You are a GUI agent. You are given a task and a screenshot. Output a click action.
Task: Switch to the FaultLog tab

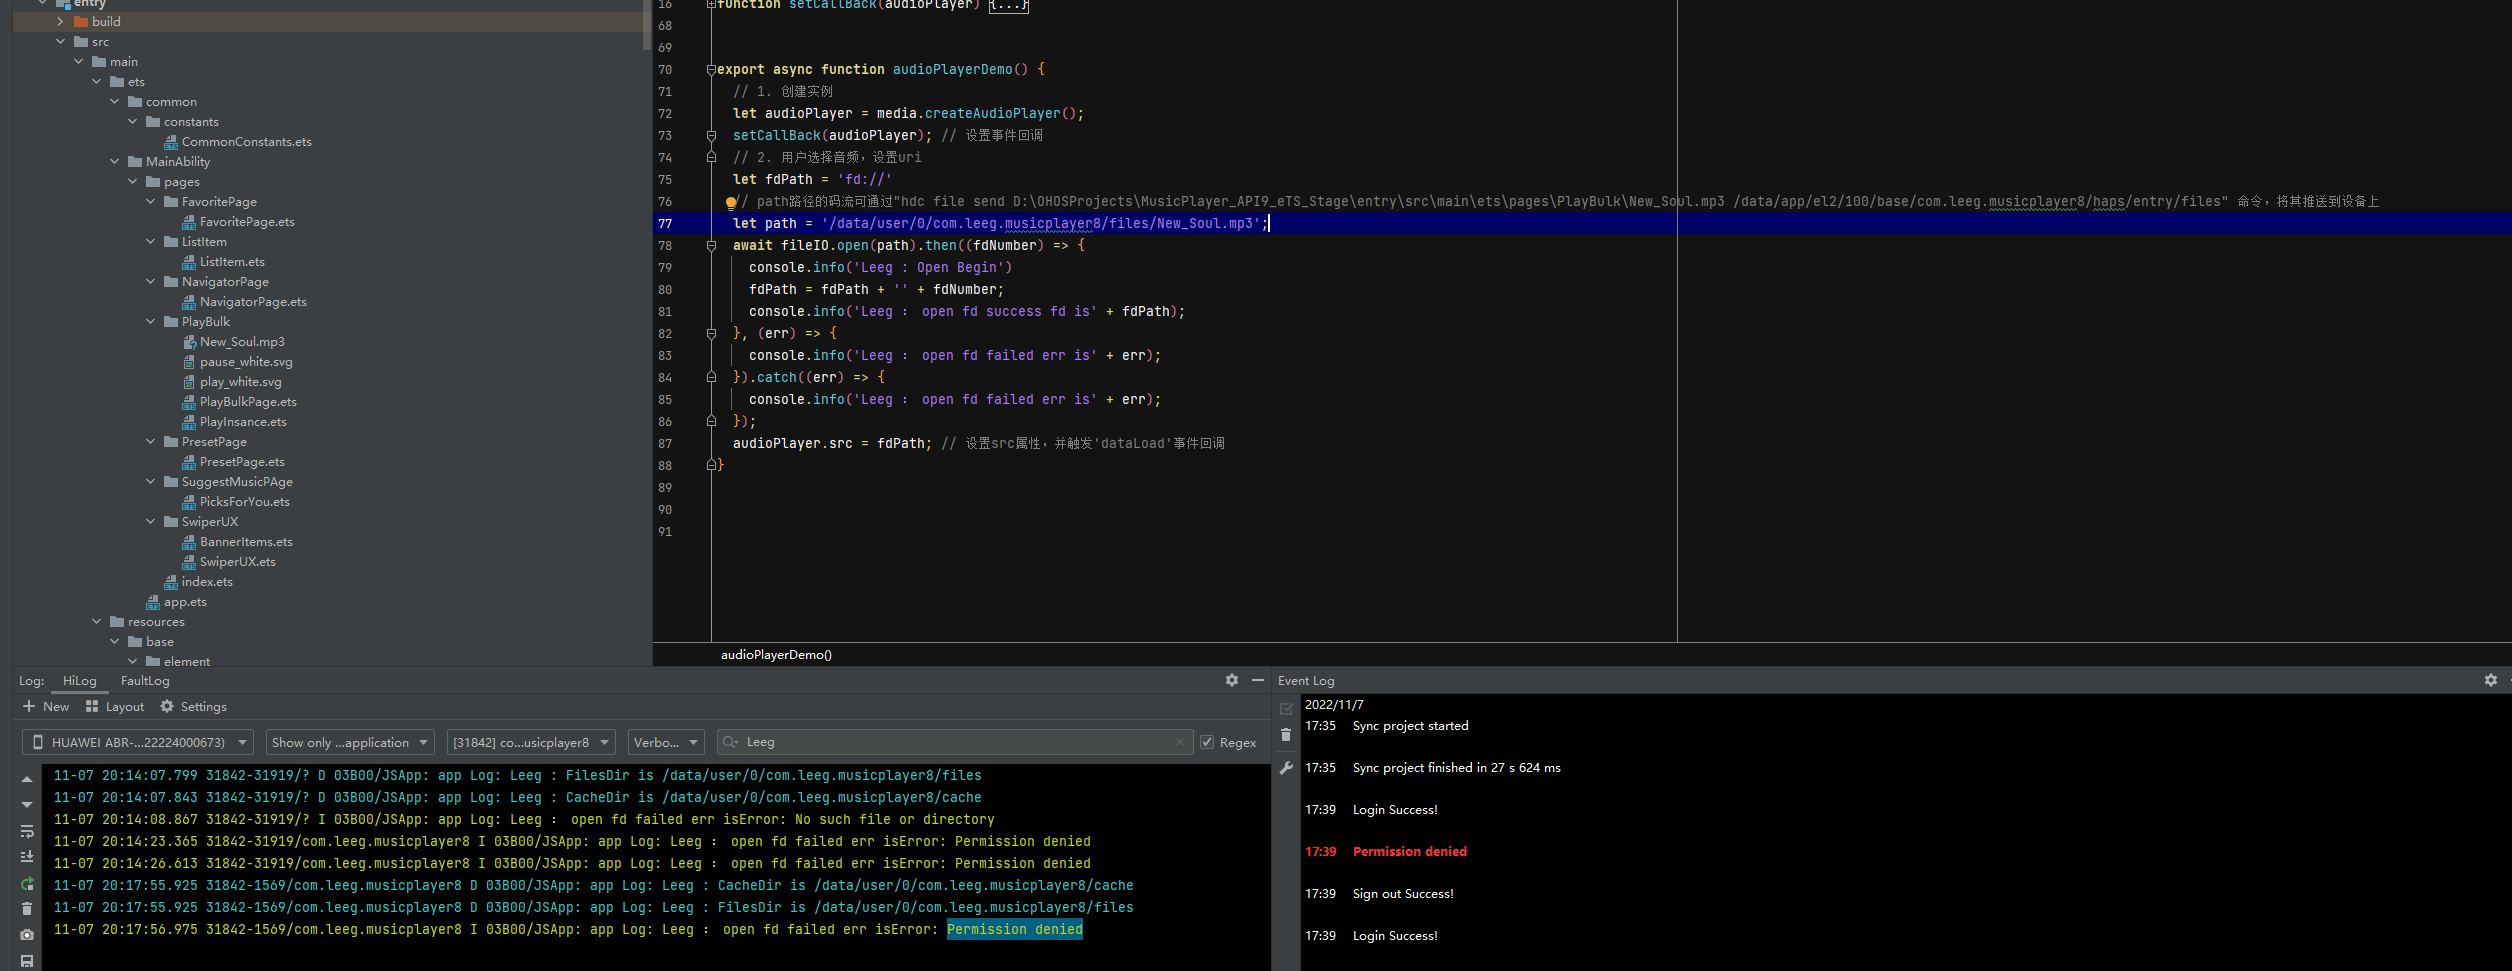(145, 681)
